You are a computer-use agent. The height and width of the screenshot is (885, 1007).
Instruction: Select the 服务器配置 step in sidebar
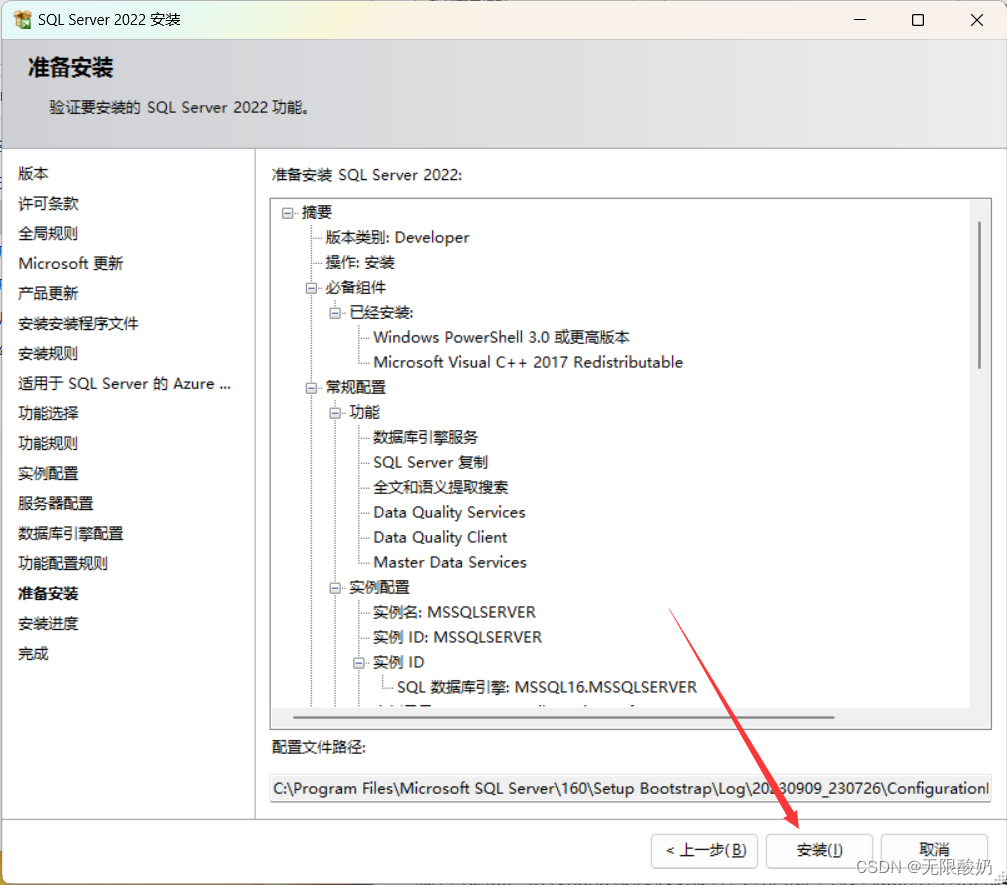coord(56,503)
